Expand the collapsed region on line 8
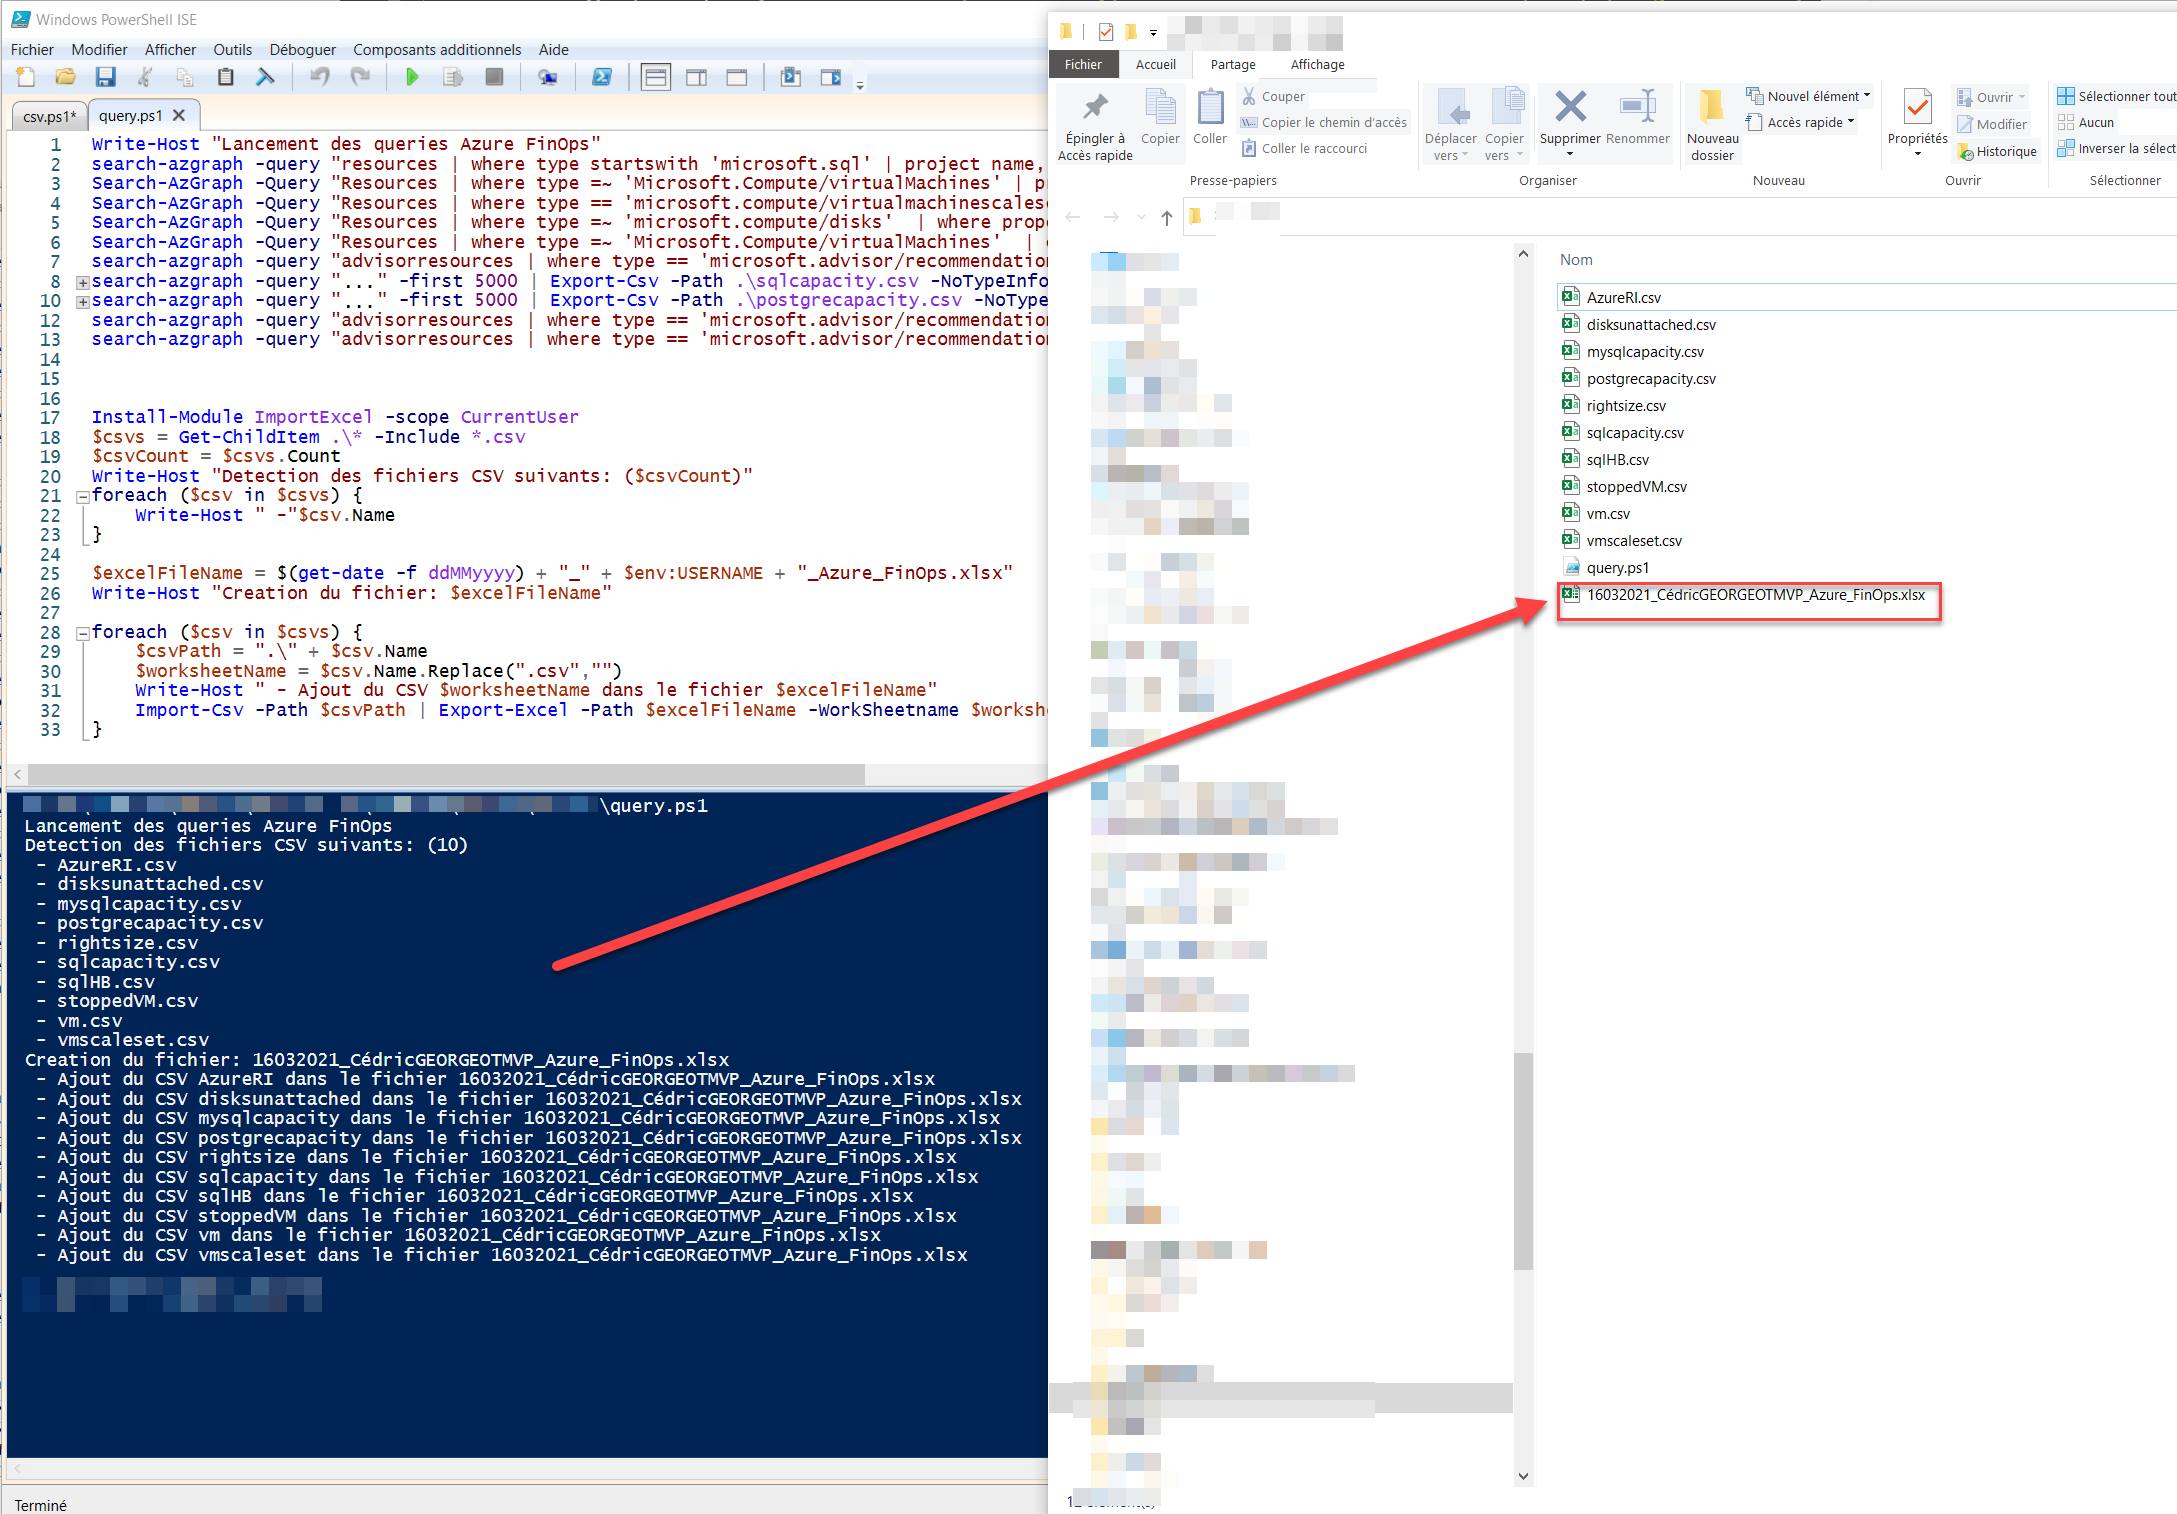Screen dimensions: 2177x1514 click(83, 282)
